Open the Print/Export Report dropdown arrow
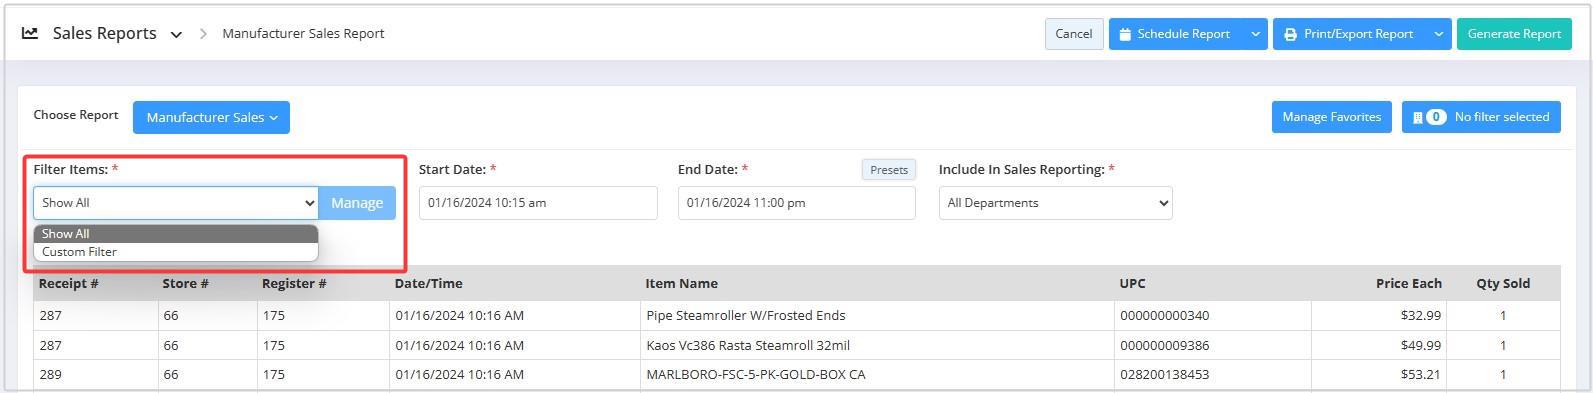 click(x=1438, y=34)
